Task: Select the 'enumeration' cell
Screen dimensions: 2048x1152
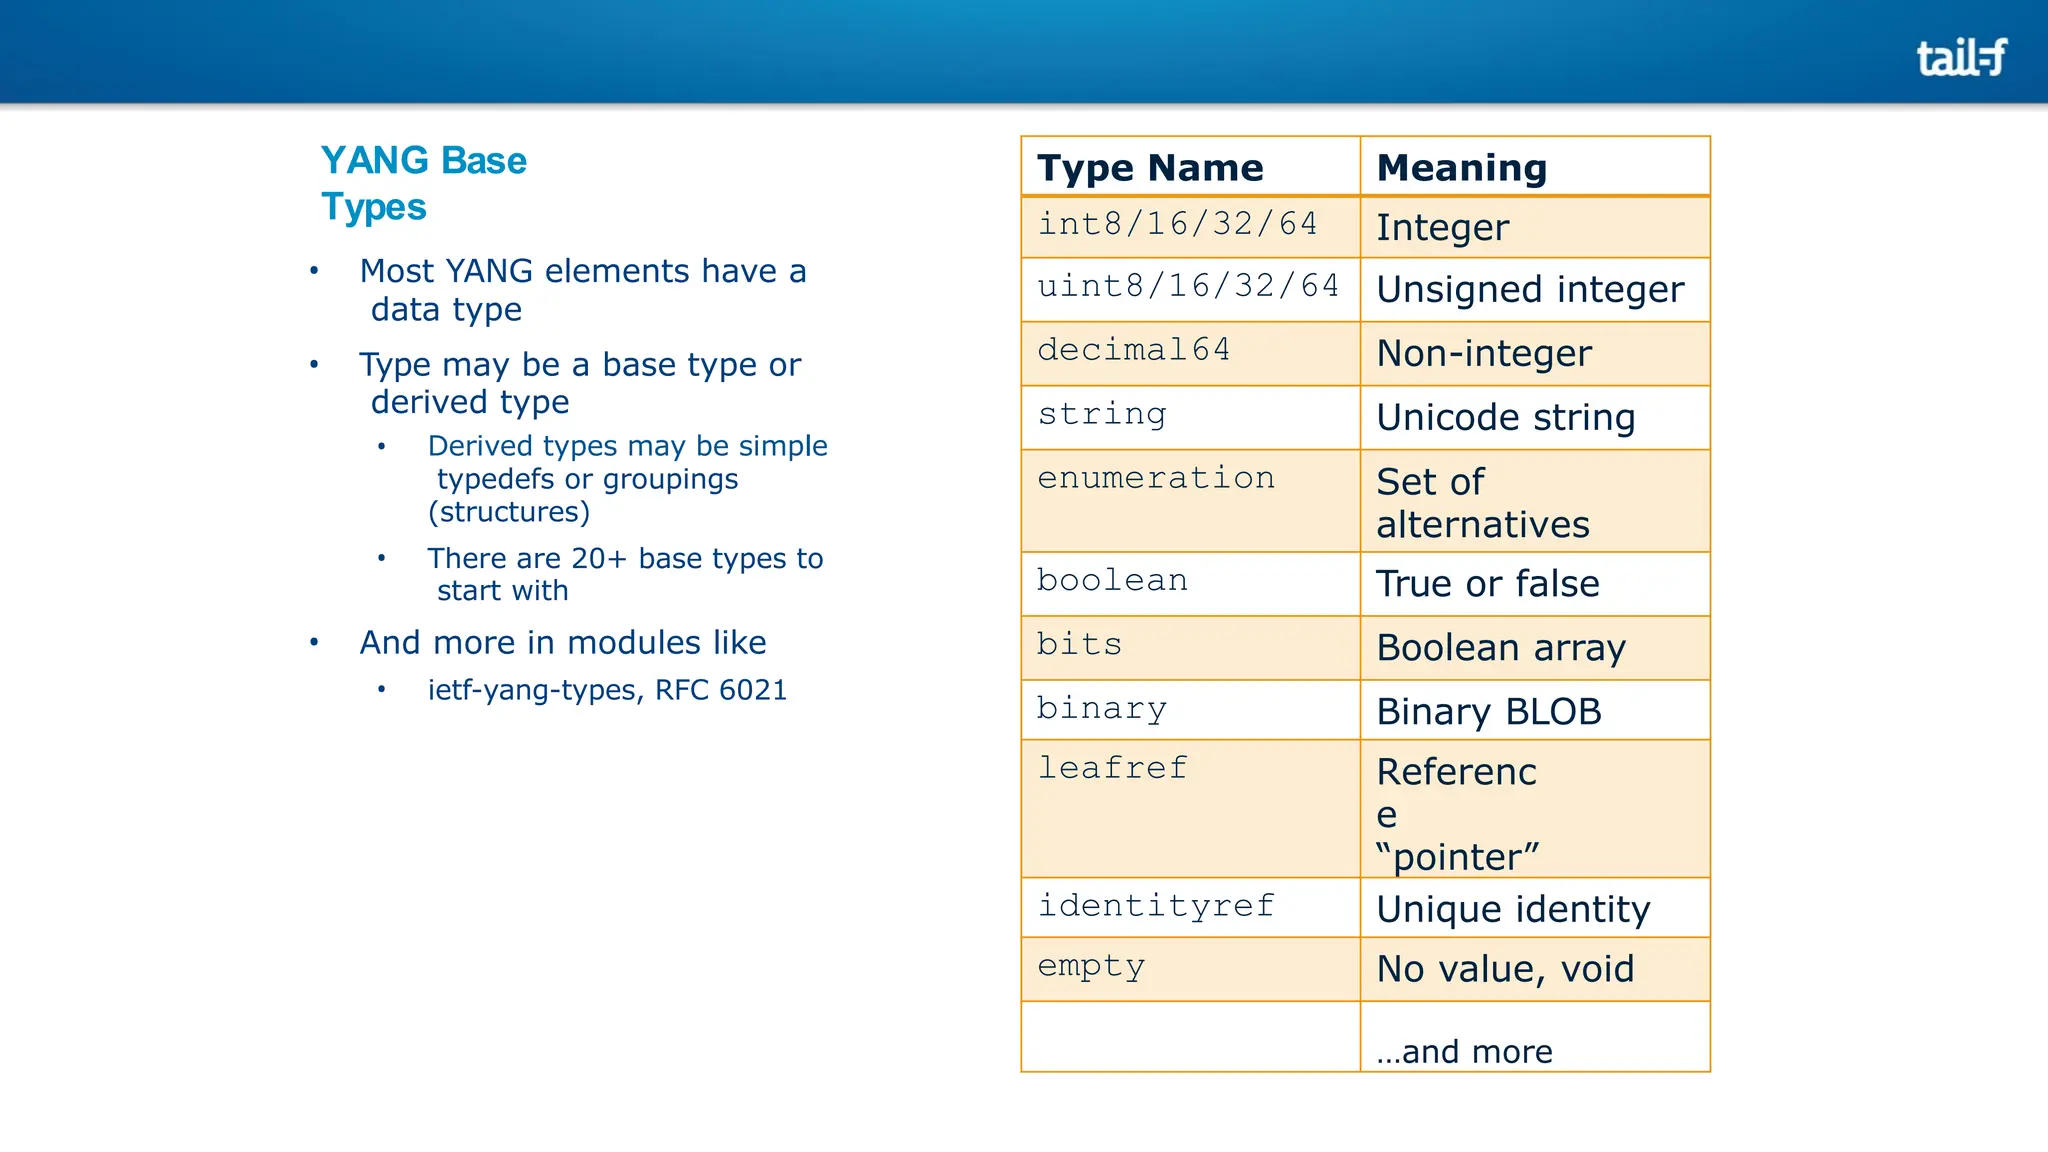Action: [1190, 501]
